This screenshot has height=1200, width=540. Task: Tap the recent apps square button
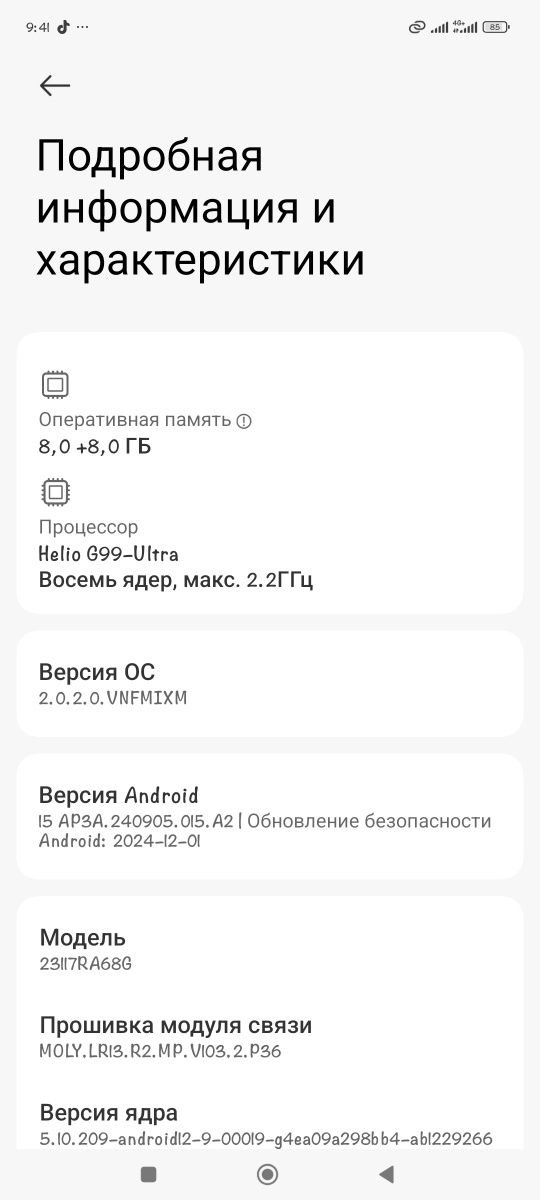pyautogui.click(x=149, y=1174)
